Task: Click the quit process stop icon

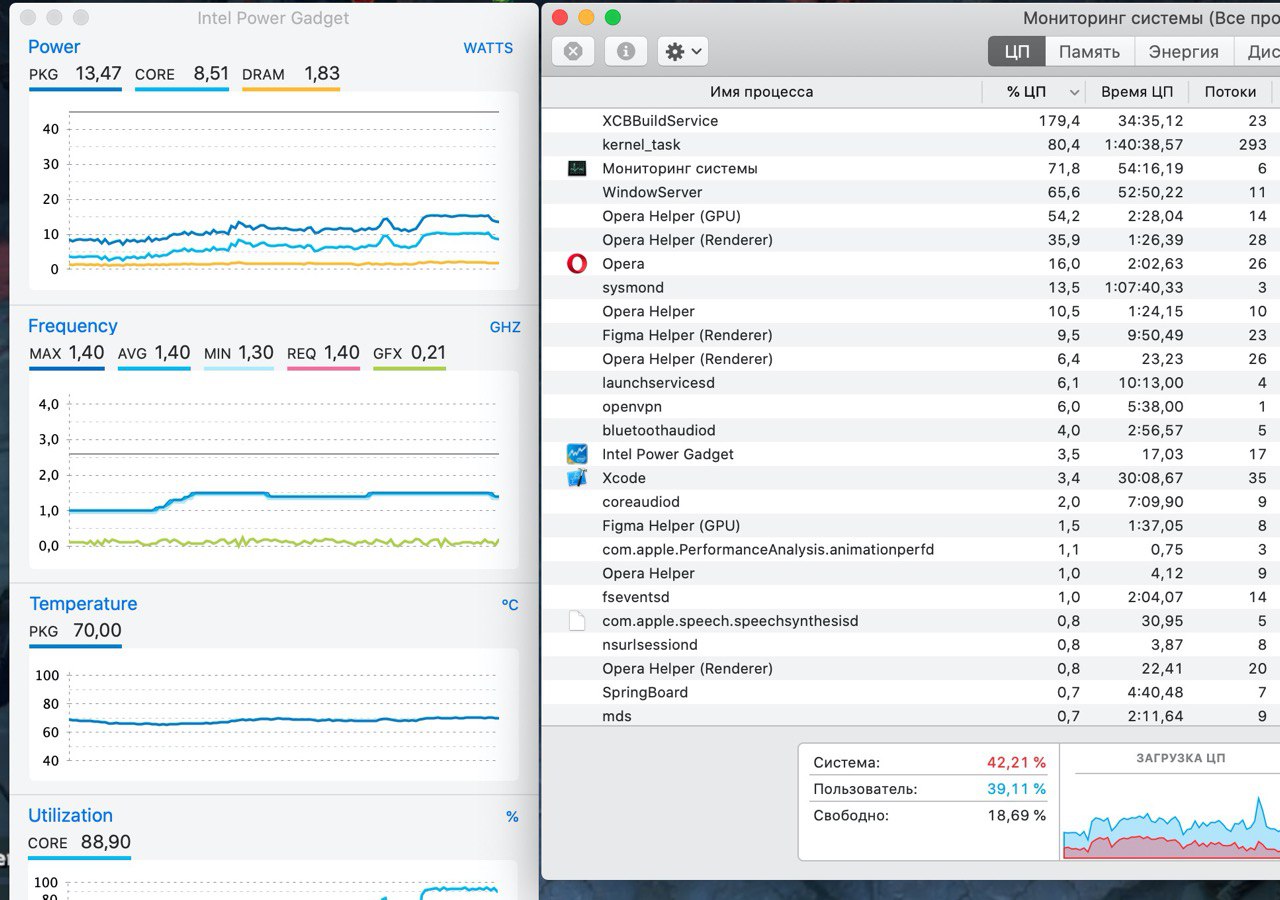Action: 573,51
